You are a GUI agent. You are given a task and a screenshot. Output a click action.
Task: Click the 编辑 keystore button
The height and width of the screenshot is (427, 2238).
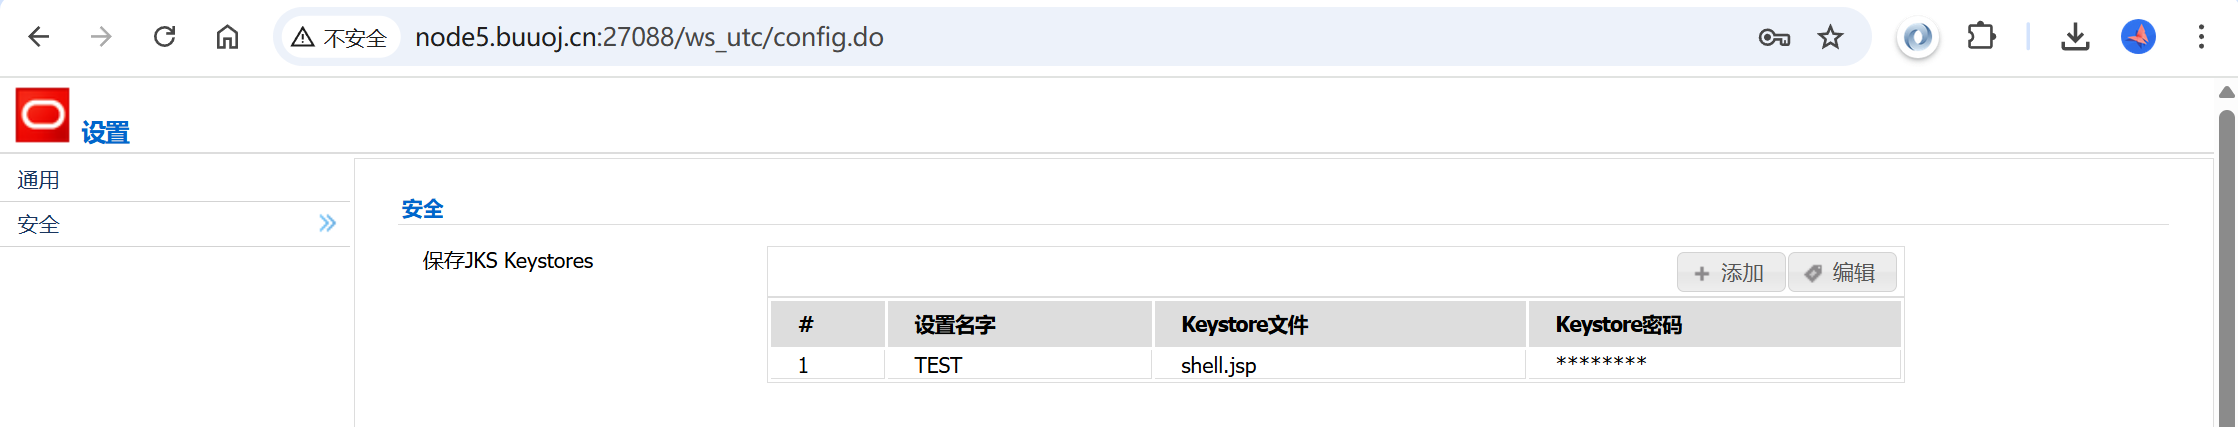(x=1841, y=273)
